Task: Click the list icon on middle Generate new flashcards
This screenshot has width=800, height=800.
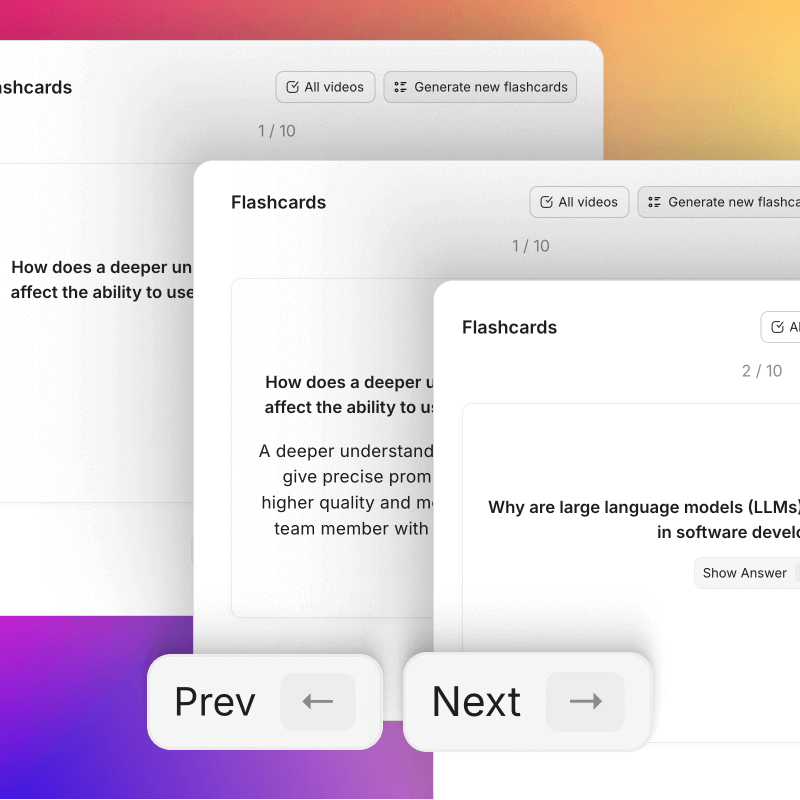Action: [653, 202]
